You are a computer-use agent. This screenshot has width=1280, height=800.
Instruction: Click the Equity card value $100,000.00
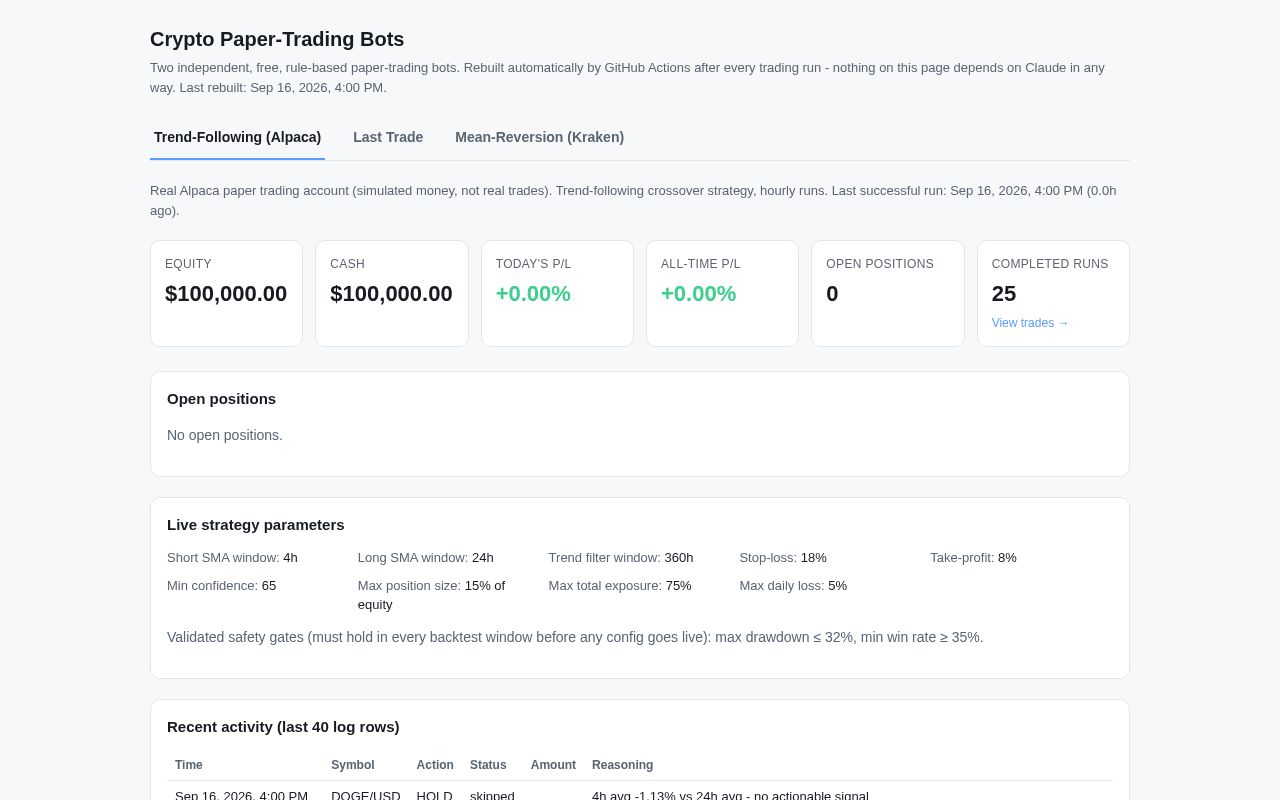[x=226, y=294]
